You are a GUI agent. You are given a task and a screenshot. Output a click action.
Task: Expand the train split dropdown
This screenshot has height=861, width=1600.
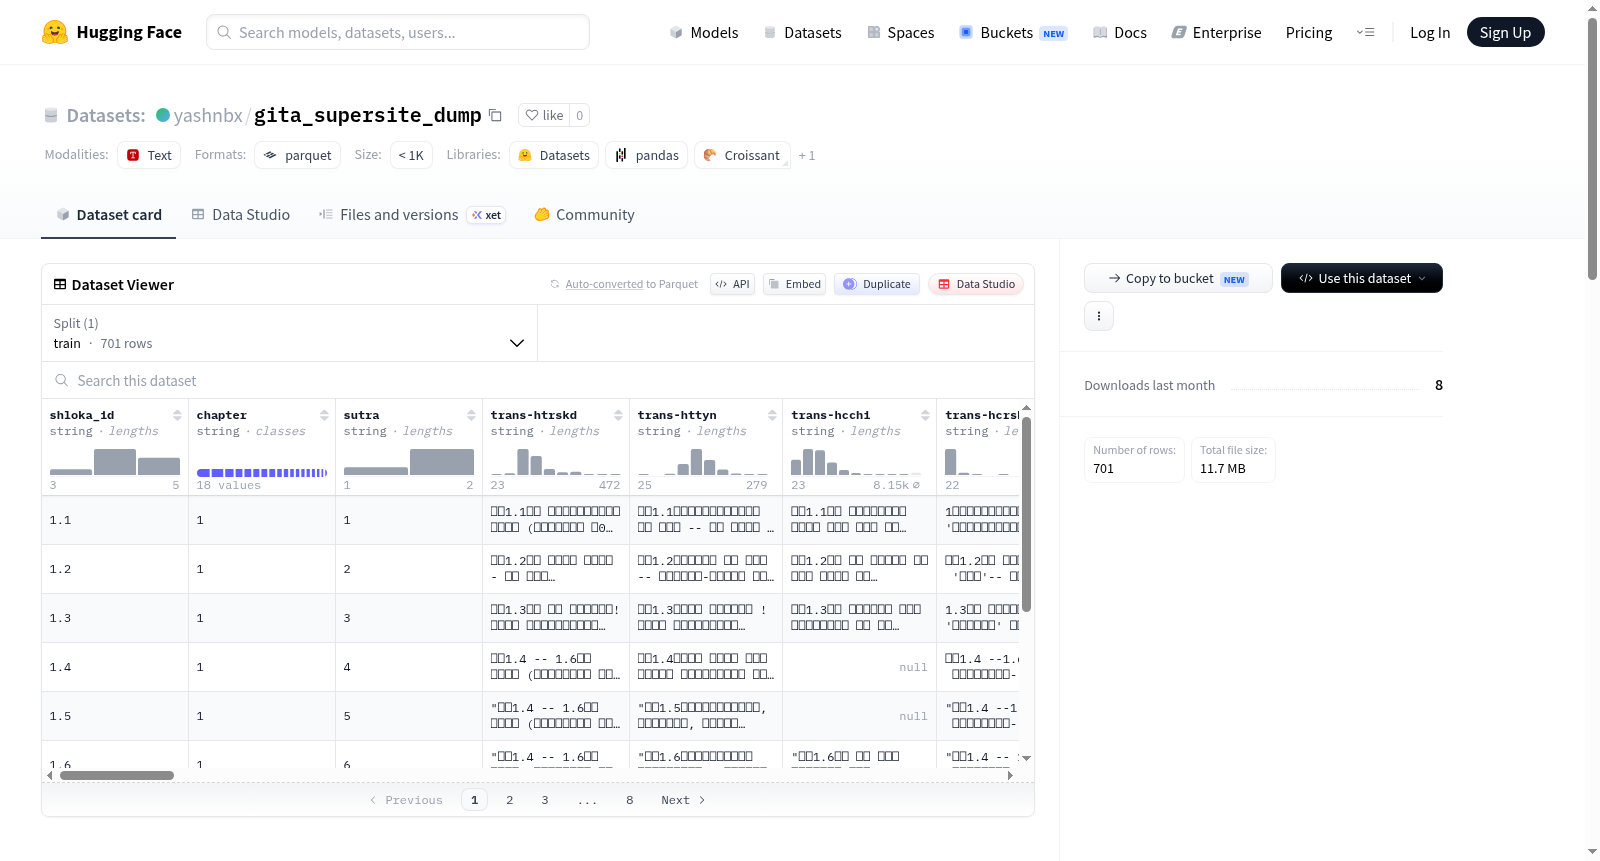[x=289, y=333]
